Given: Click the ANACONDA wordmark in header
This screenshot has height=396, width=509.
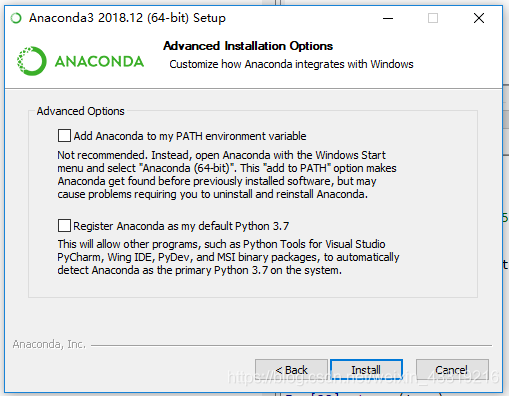Looking at the screenshot, I should 99,62.
